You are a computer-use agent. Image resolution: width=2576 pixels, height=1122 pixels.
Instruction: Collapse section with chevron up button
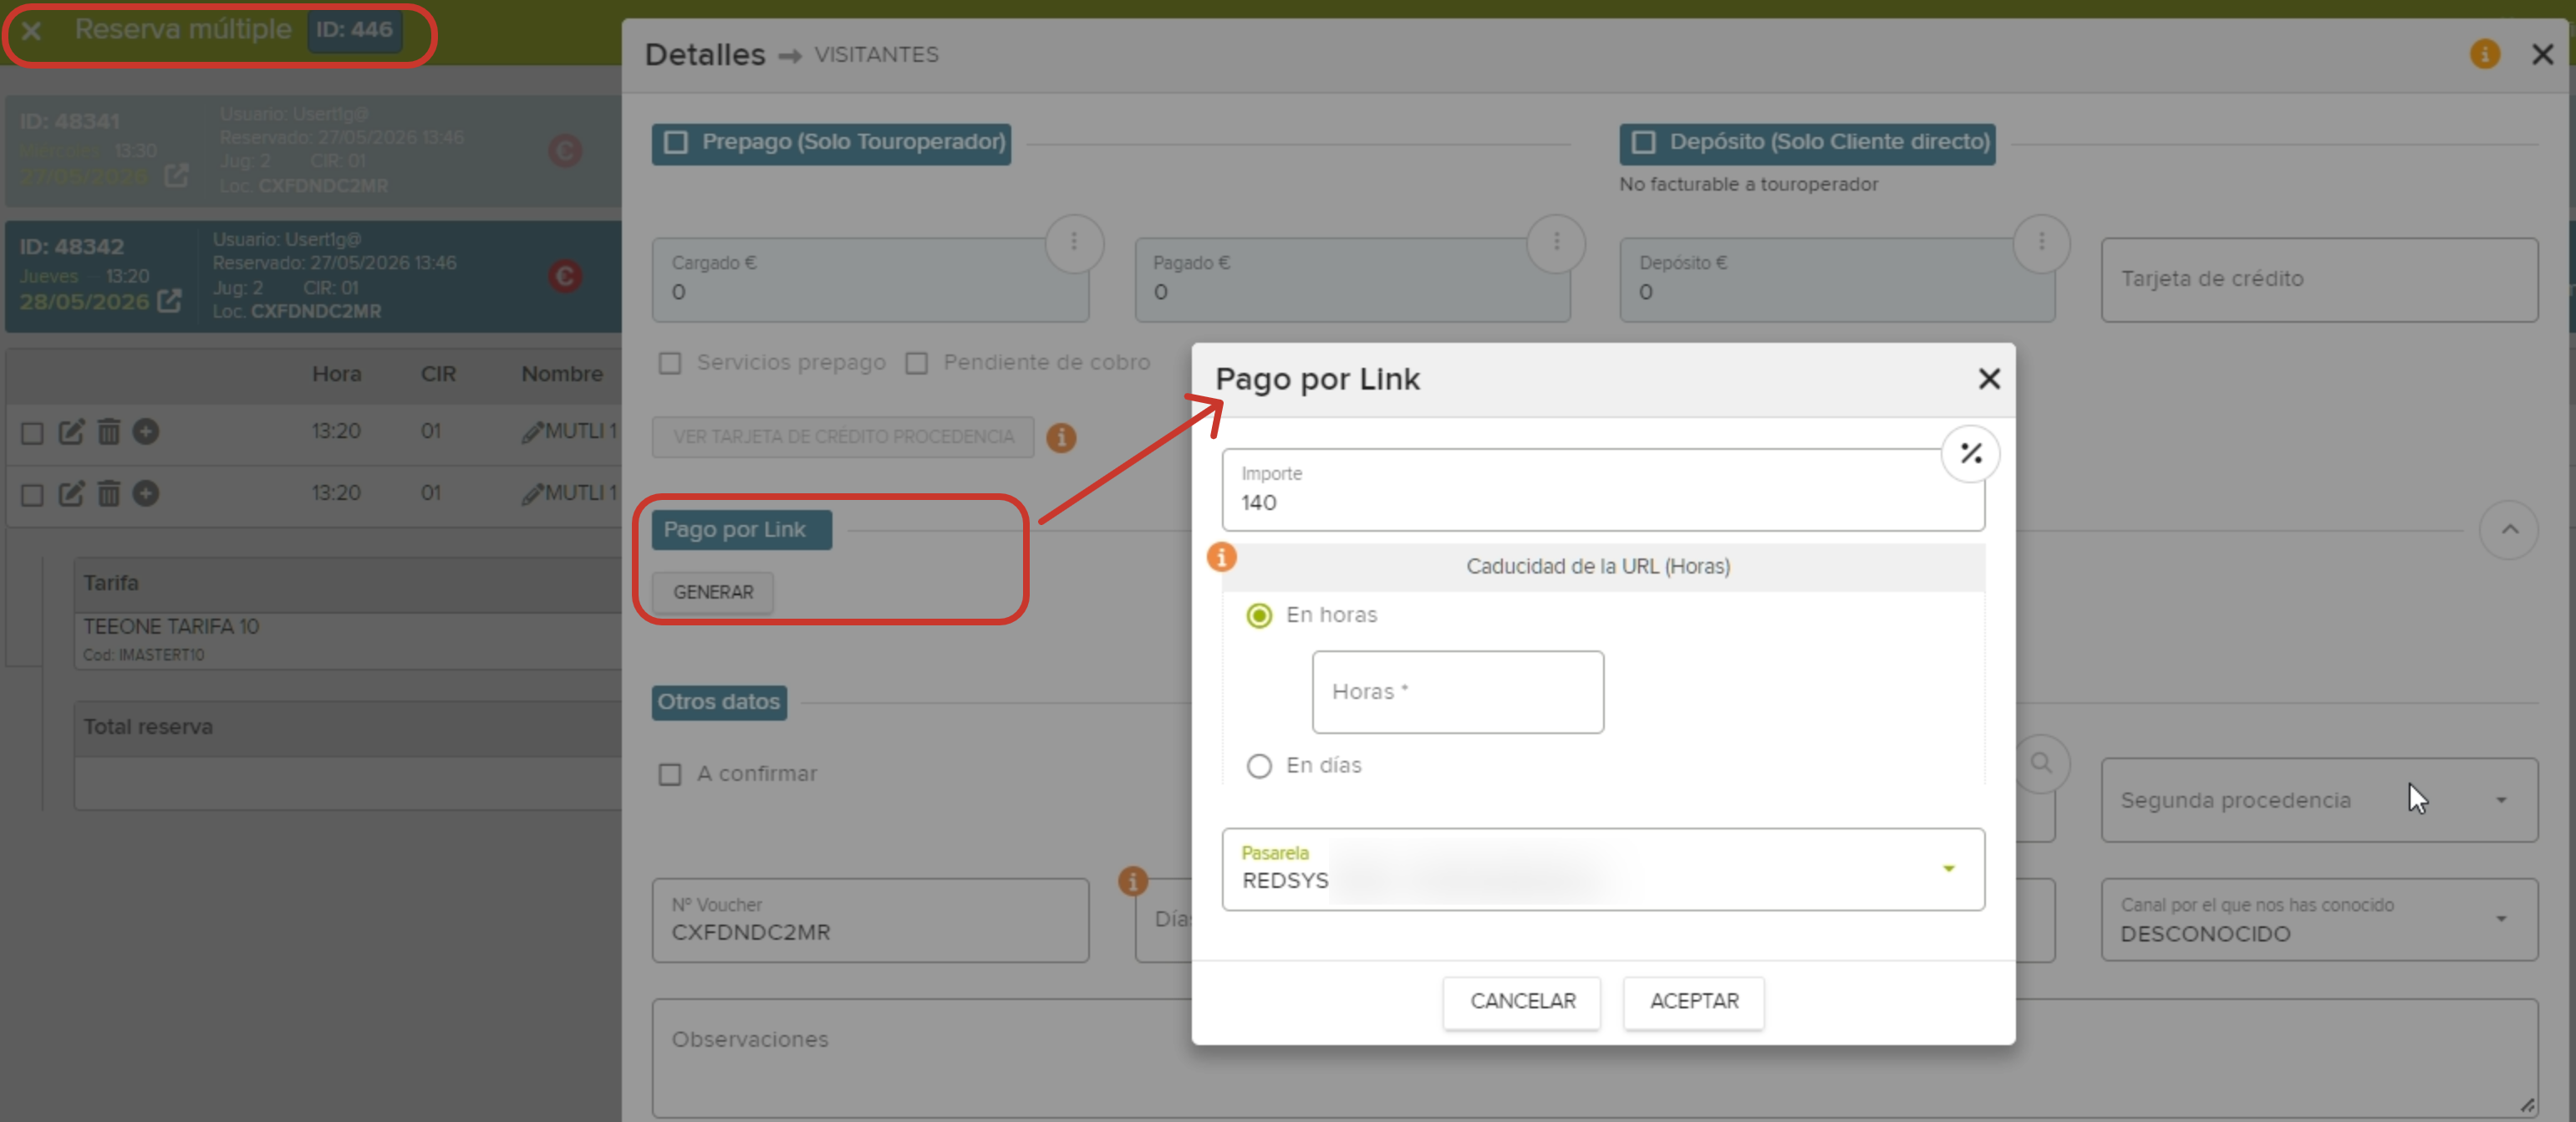click(x=2509, y=530)
